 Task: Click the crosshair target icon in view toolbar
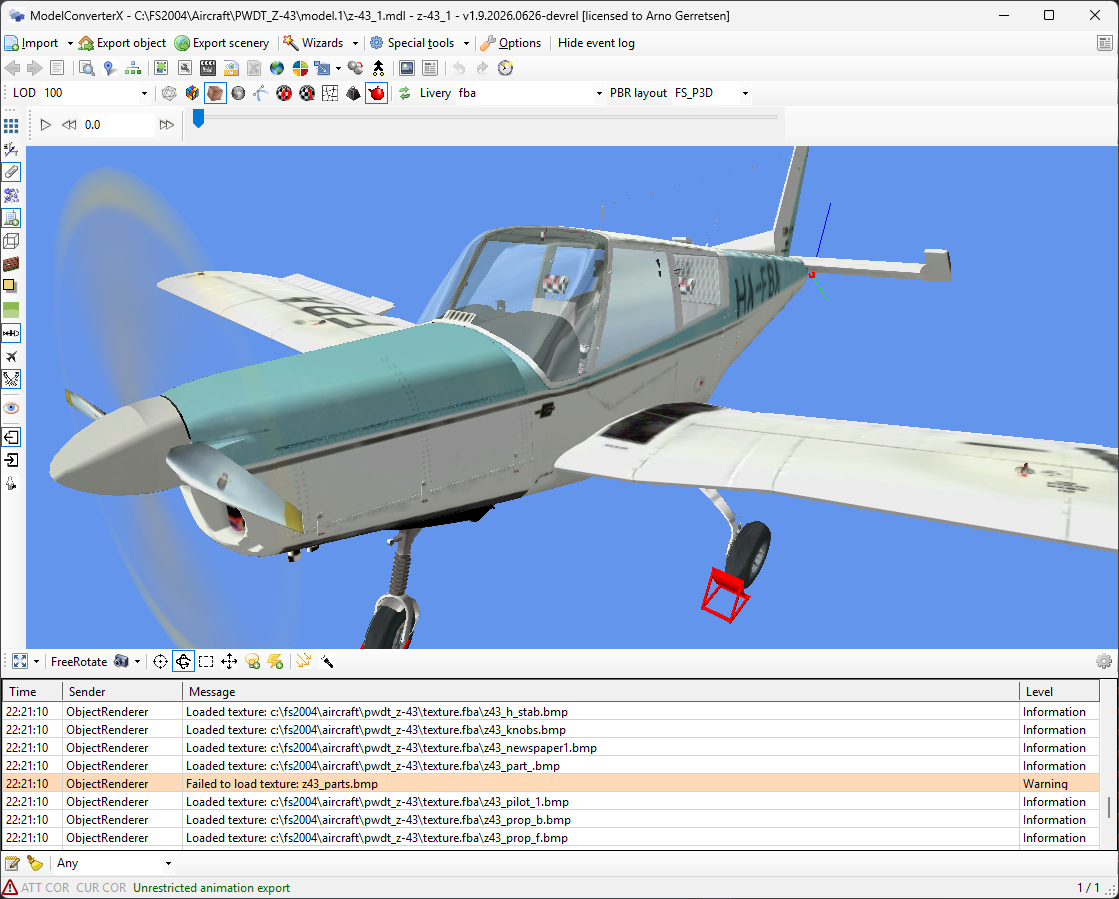pos(161,661)
